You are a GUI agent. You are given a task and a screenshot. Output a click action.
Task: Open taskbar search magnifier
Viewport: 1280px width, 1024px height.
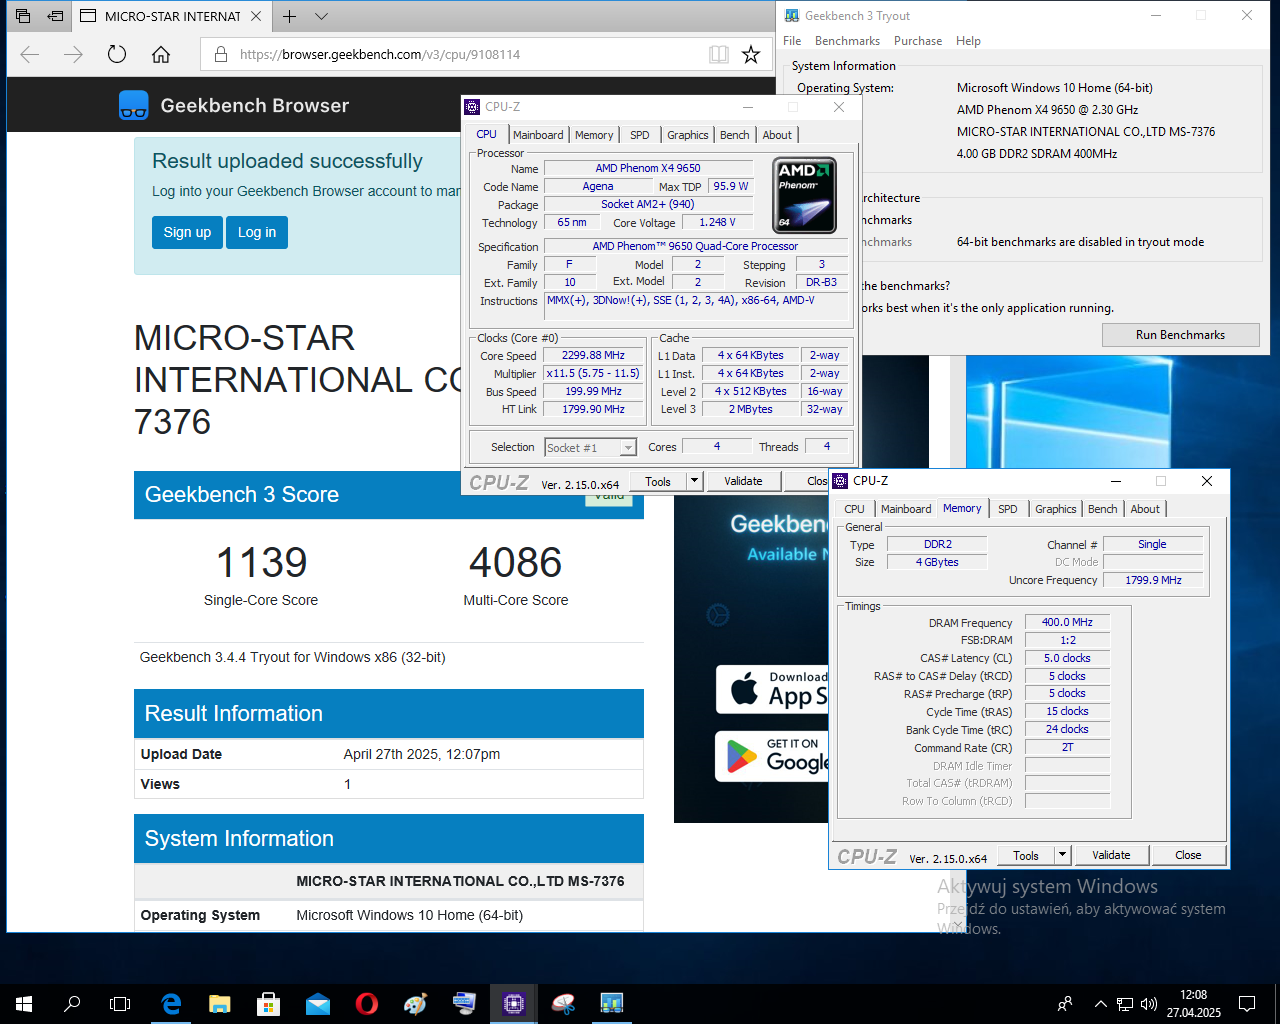(x=72, y=1004)
